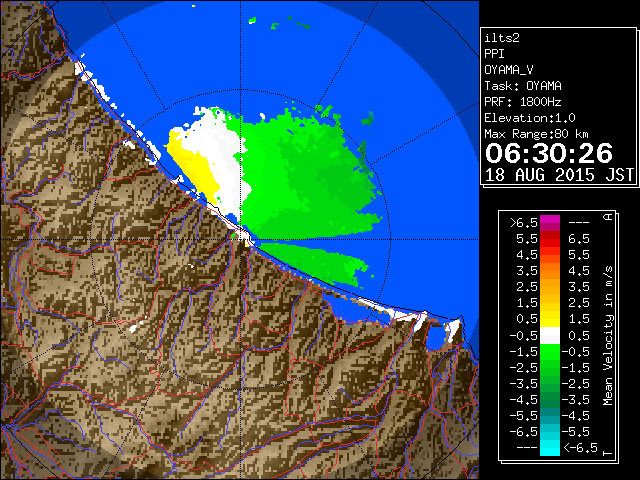Pick the magenta swatch atop velocity scale
The height and width of the screenshot is (480, 640).
(550, 220)
